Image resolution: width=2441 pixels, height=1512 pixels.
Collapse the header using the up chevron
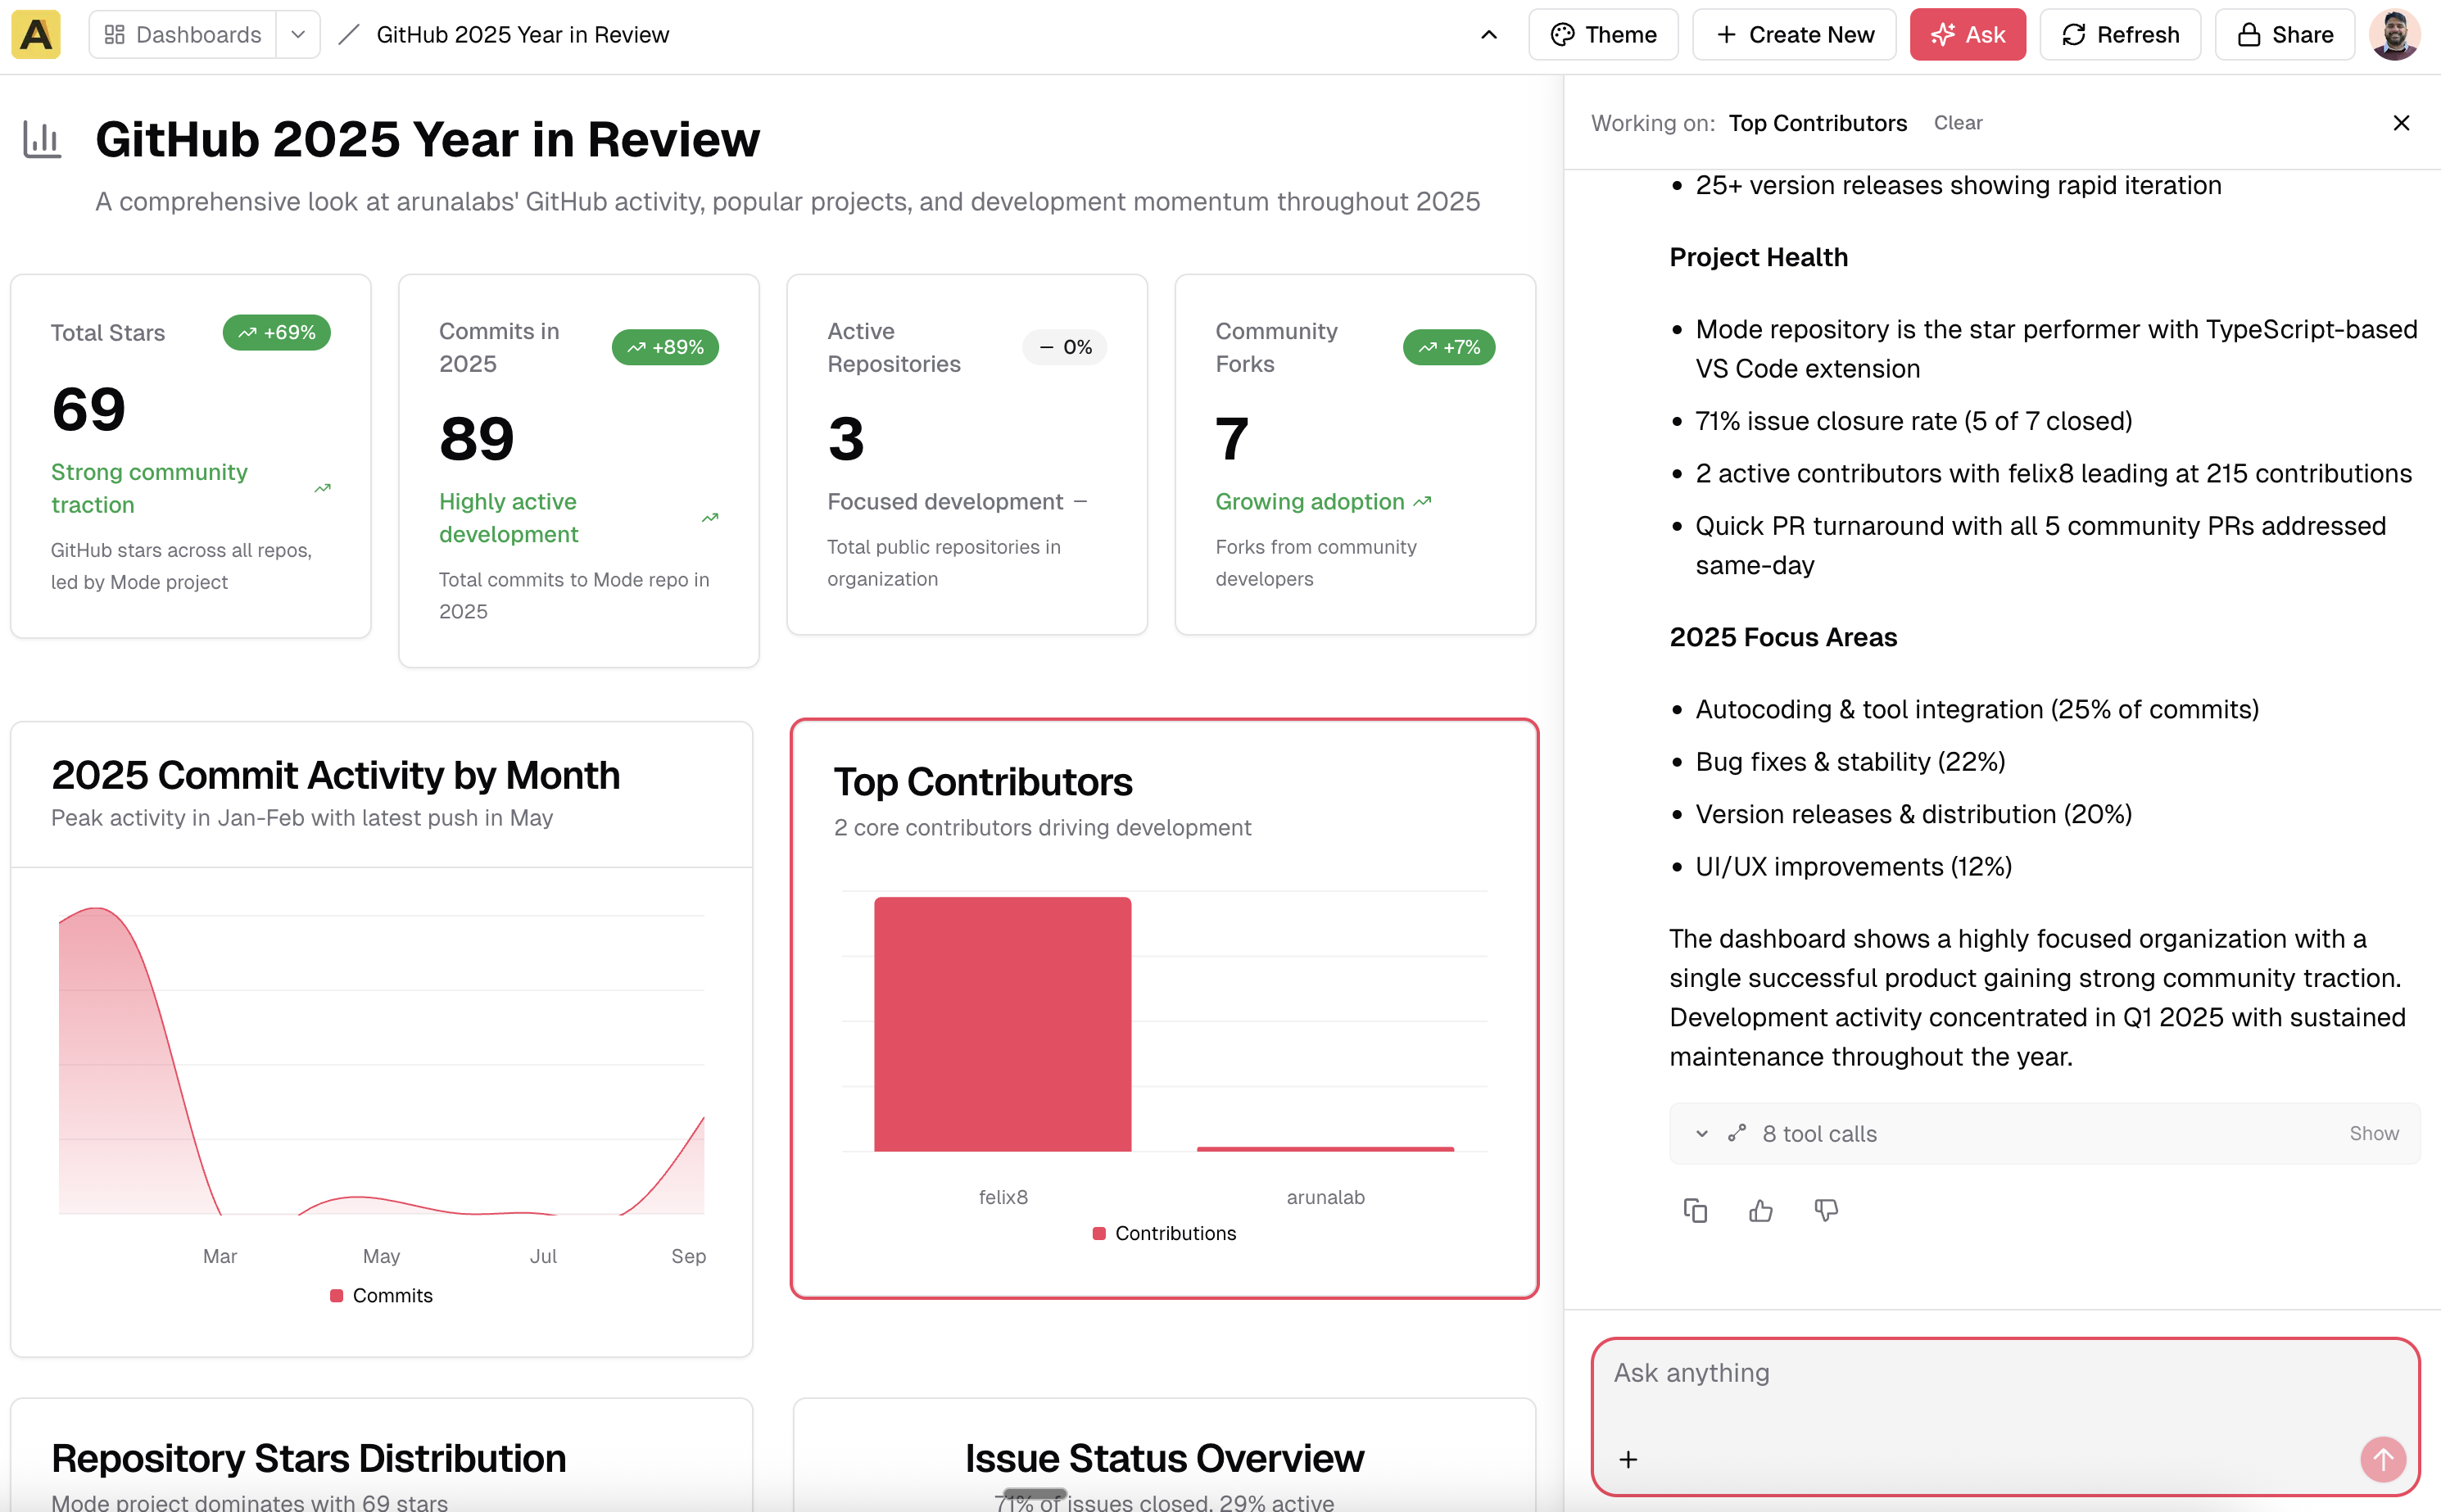pos(1488,35)
